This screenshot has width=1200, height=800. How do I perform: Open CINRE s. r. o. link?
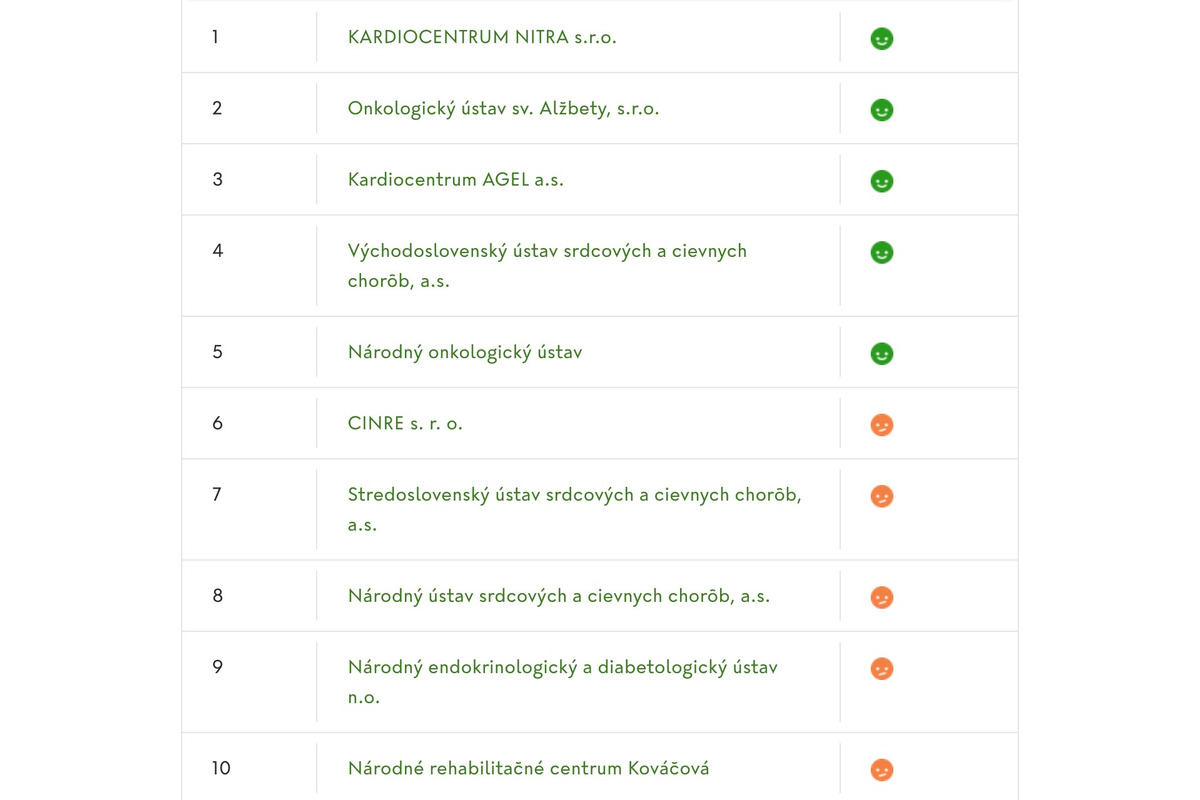tap(405, 423)
